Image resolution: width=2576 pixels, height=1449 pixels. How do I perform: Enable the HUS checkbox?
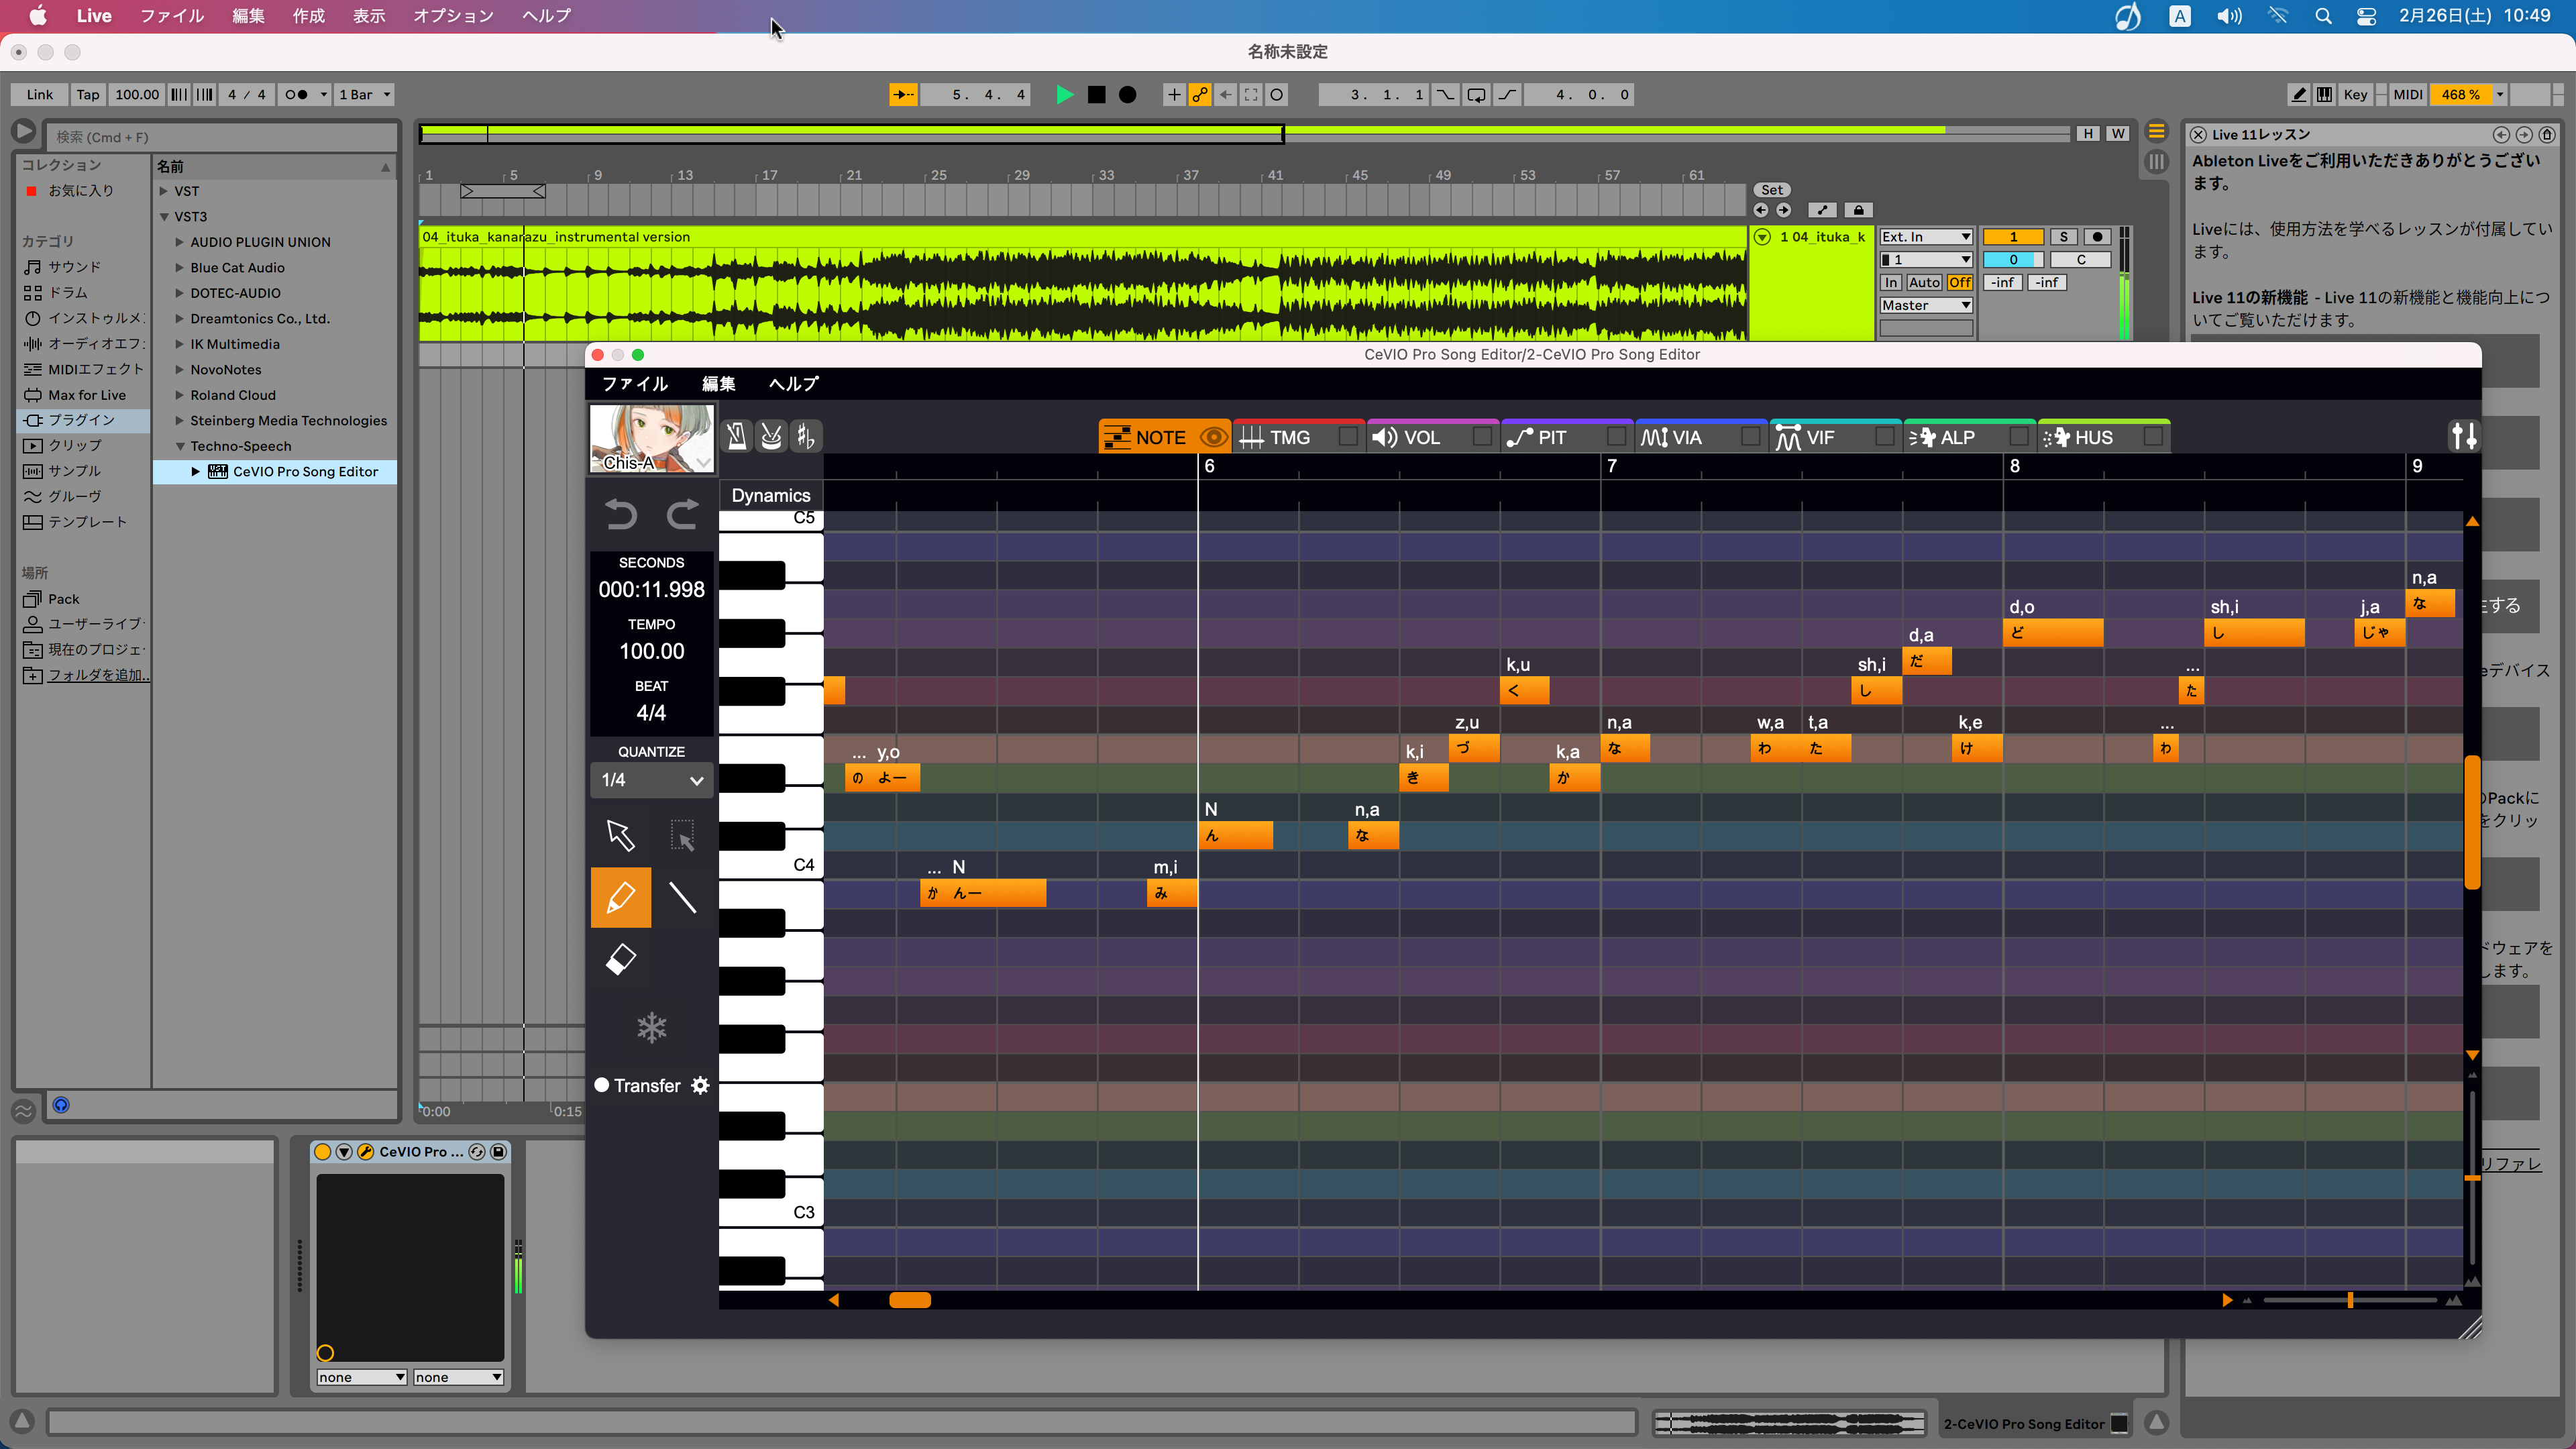[x=2153, y=436]
